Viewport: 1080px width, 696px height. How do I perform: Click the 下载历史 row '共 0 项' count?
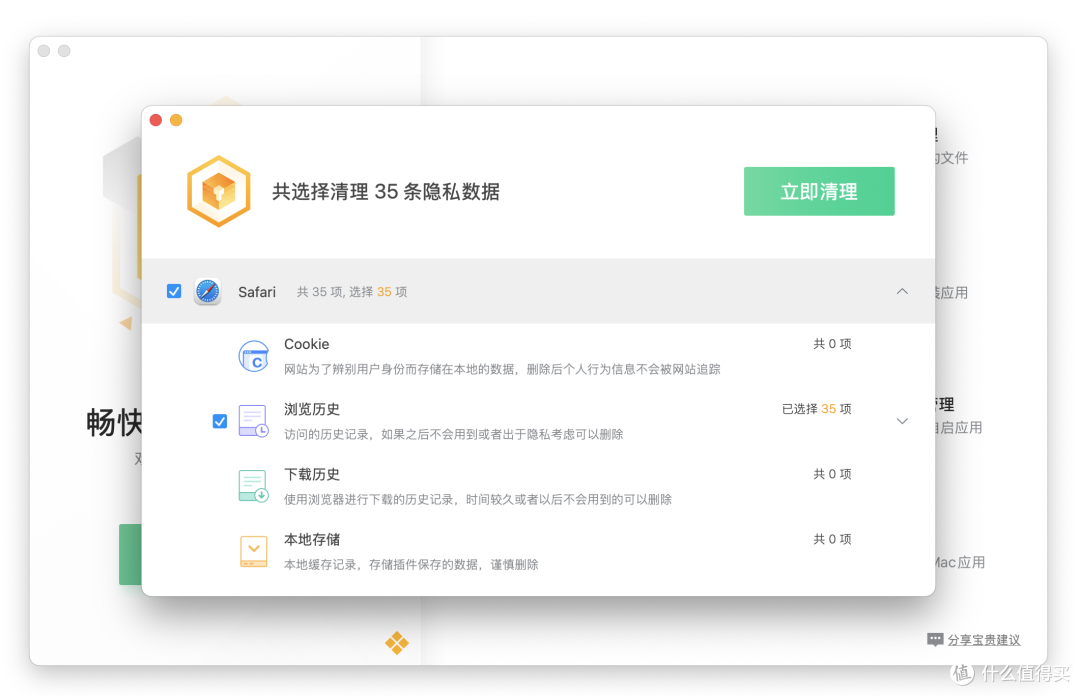point(832,474)
